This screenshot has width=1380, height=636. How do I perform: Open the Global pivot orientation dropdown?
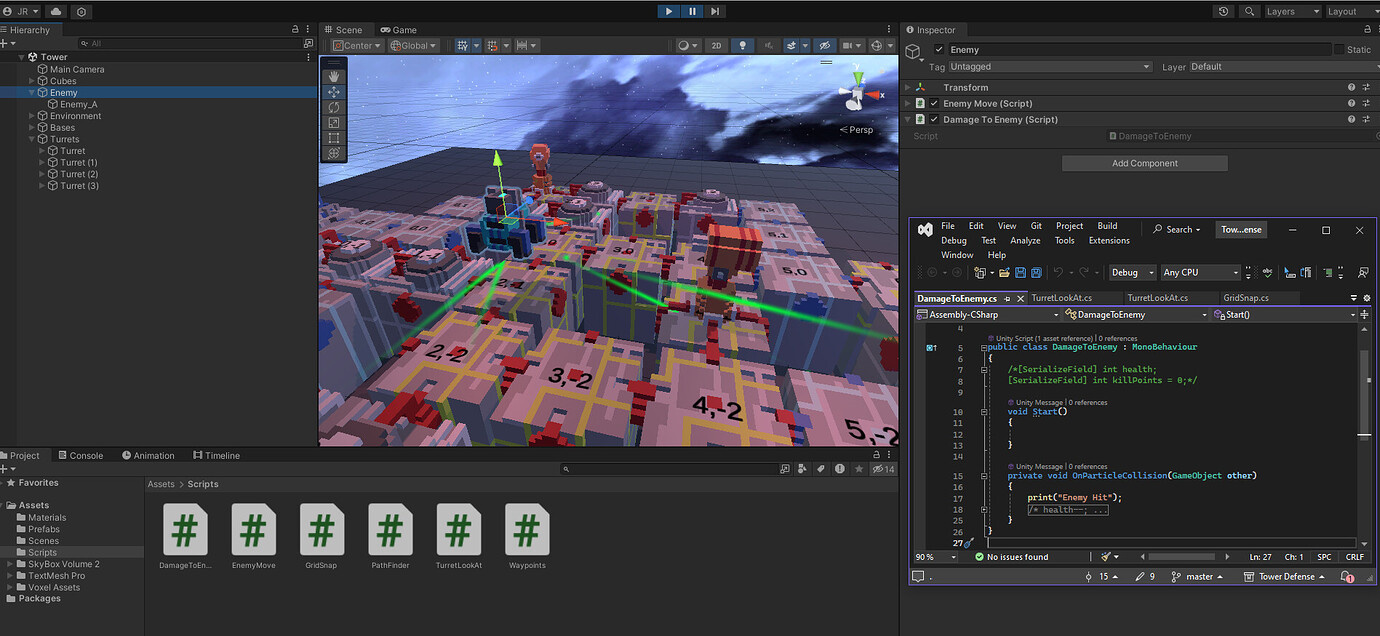click(x=413, y=44)
